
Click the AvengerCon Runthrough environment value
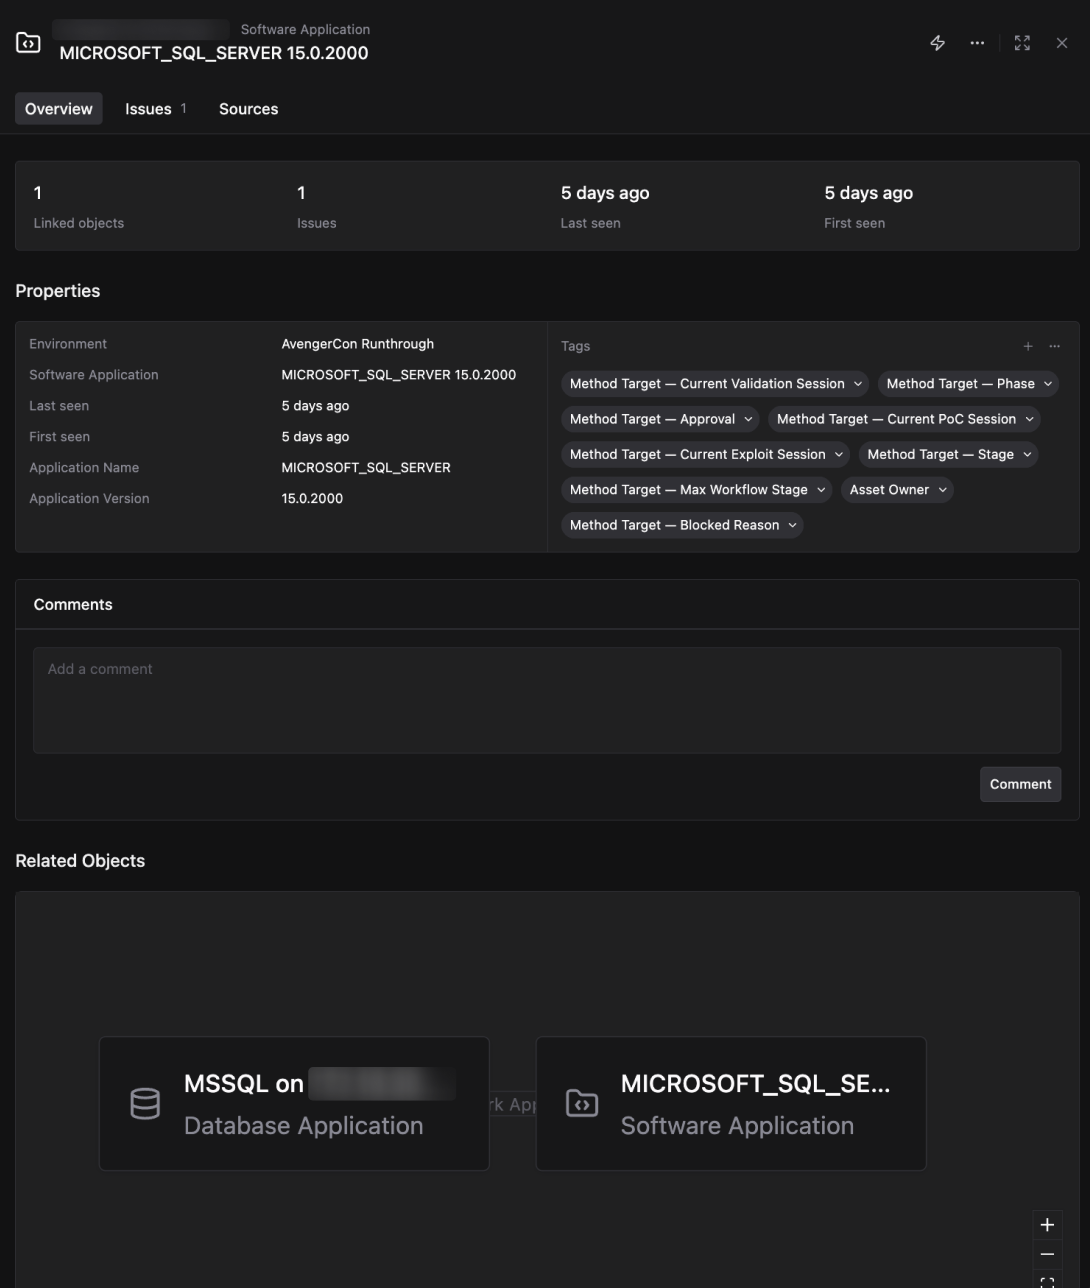[358, 344]
